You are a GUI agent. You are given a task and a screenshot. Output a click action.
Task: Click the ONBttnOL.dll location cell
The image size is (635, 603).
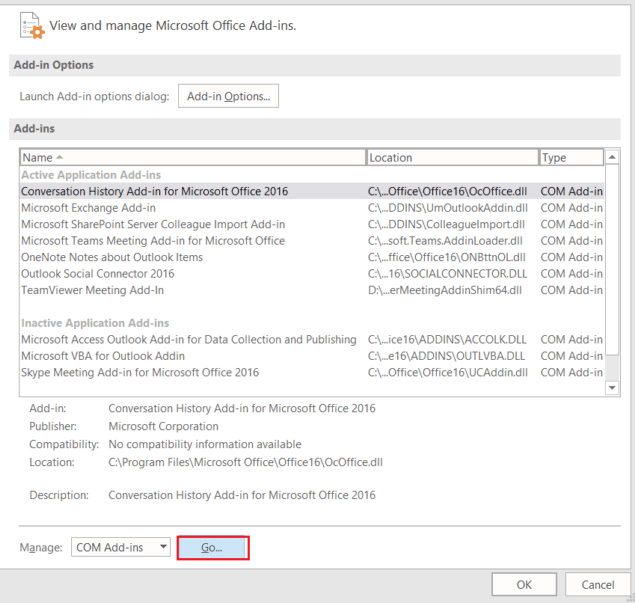(447, 257)
